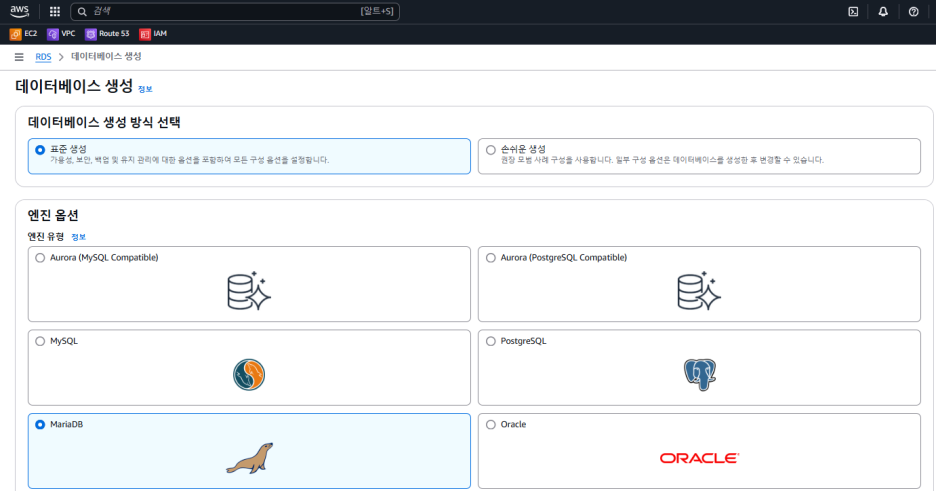
Task: Click the MySQL dolphin logo
Action: (x=249, y=375)
